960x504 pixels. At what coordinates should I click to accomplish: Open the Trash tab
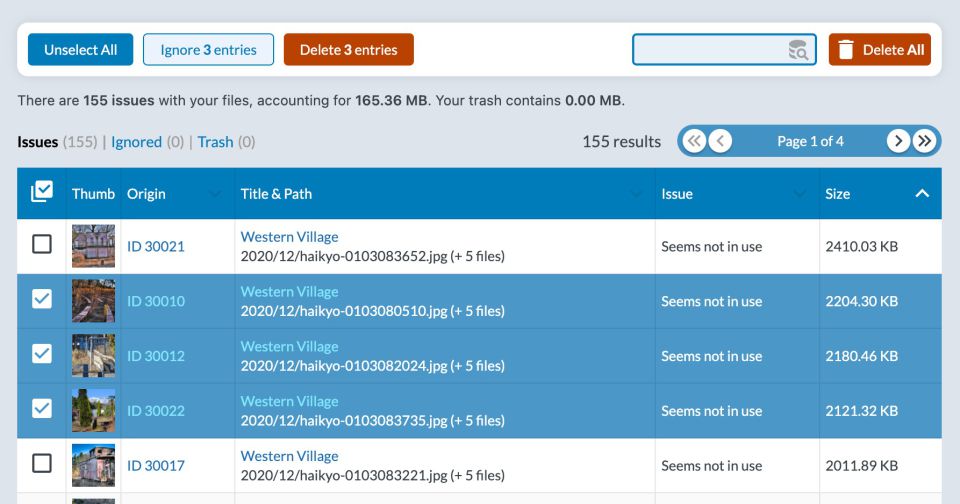(x=215, y=142)
